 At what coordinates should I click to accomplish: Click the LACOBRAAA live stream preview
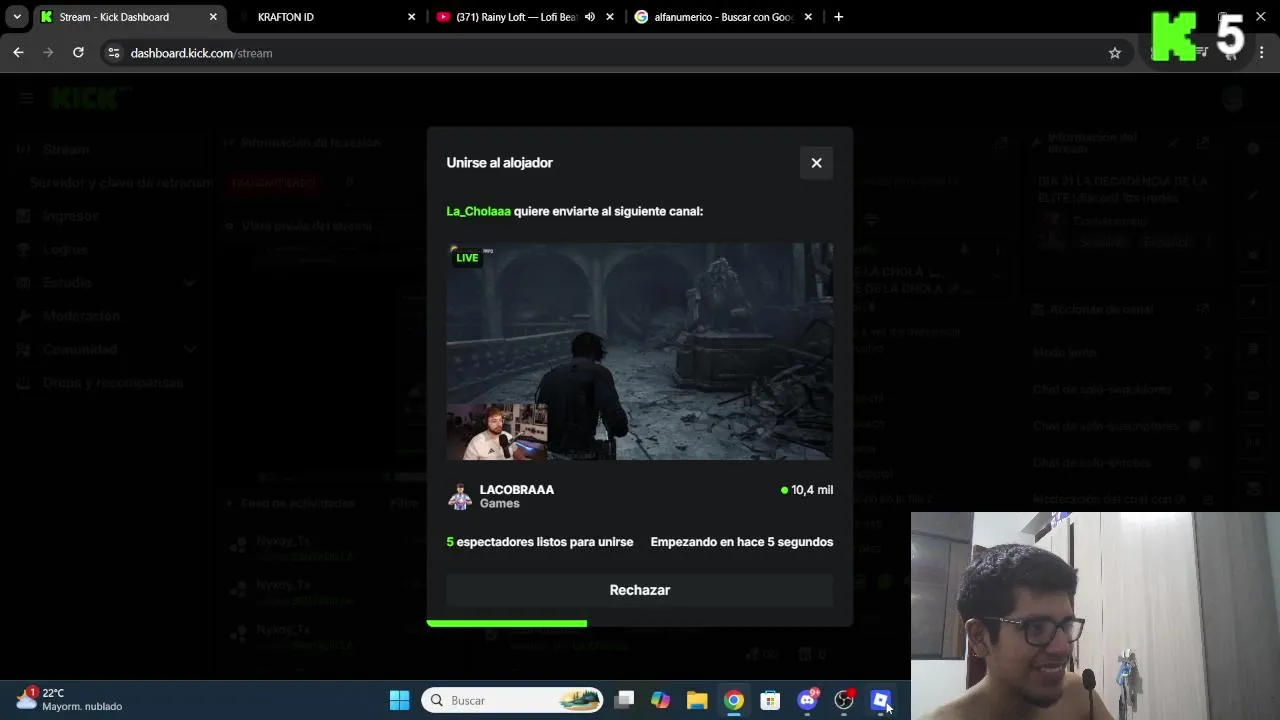click(640, 351)
